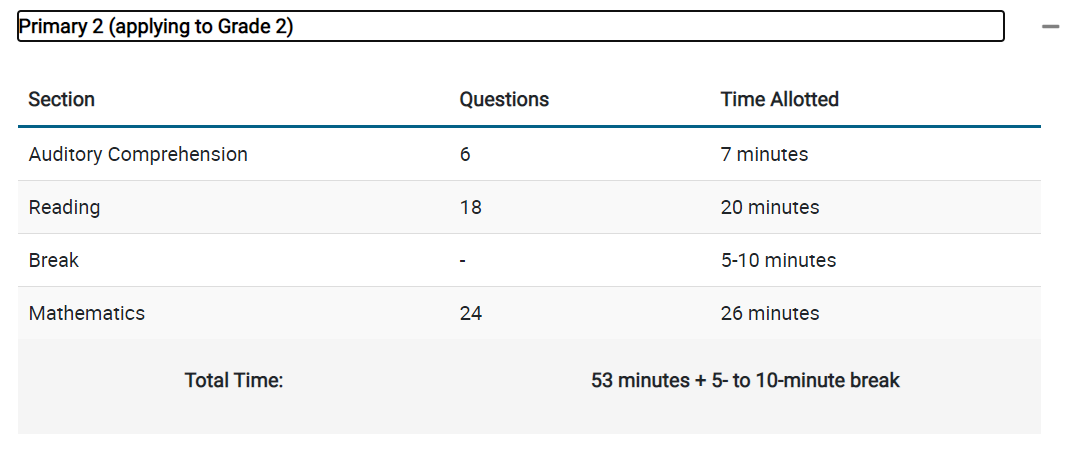1077x466 pixels.
Task: Click the 5-10 minutes break time cell
Action: tap(778, 260)
